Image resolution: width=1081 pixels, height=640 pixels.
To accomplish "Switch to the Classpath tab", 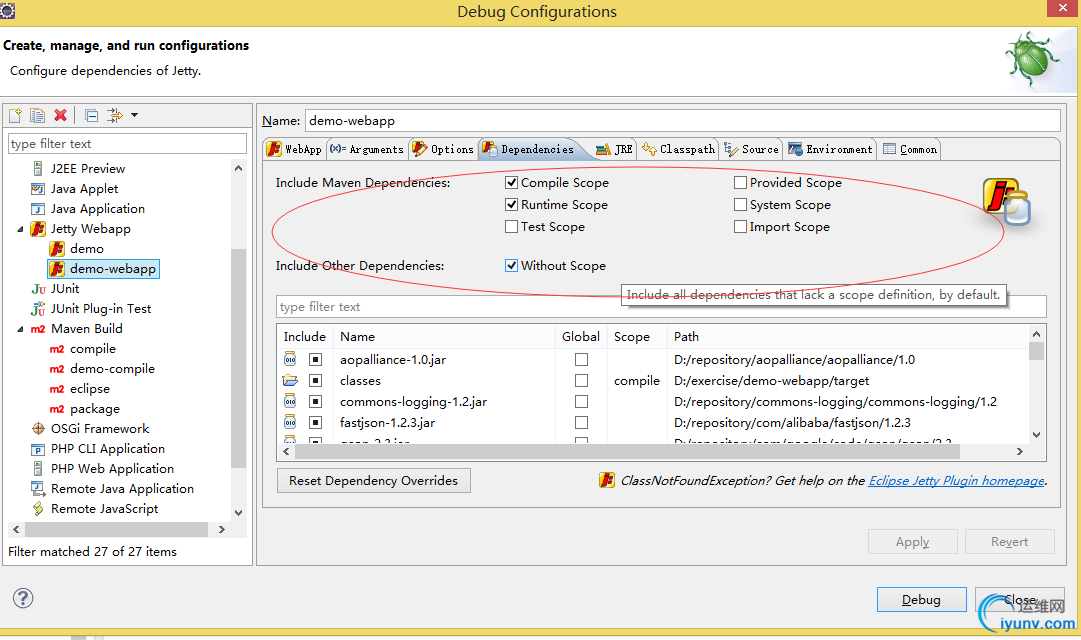I will tap(679, 149).
